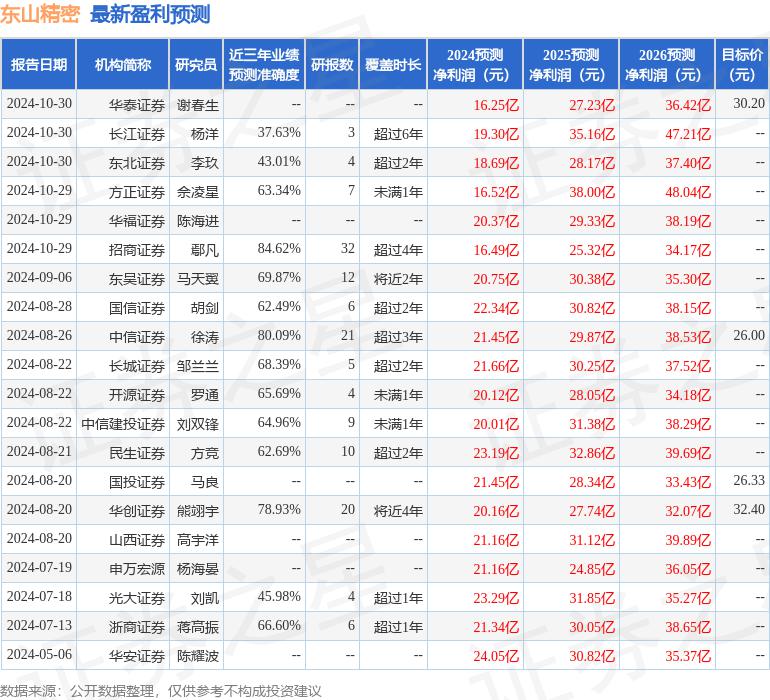Click the 2024预测净利润 column header
Viewport: 770px width, 700px height.
click(x=475, y=64)
